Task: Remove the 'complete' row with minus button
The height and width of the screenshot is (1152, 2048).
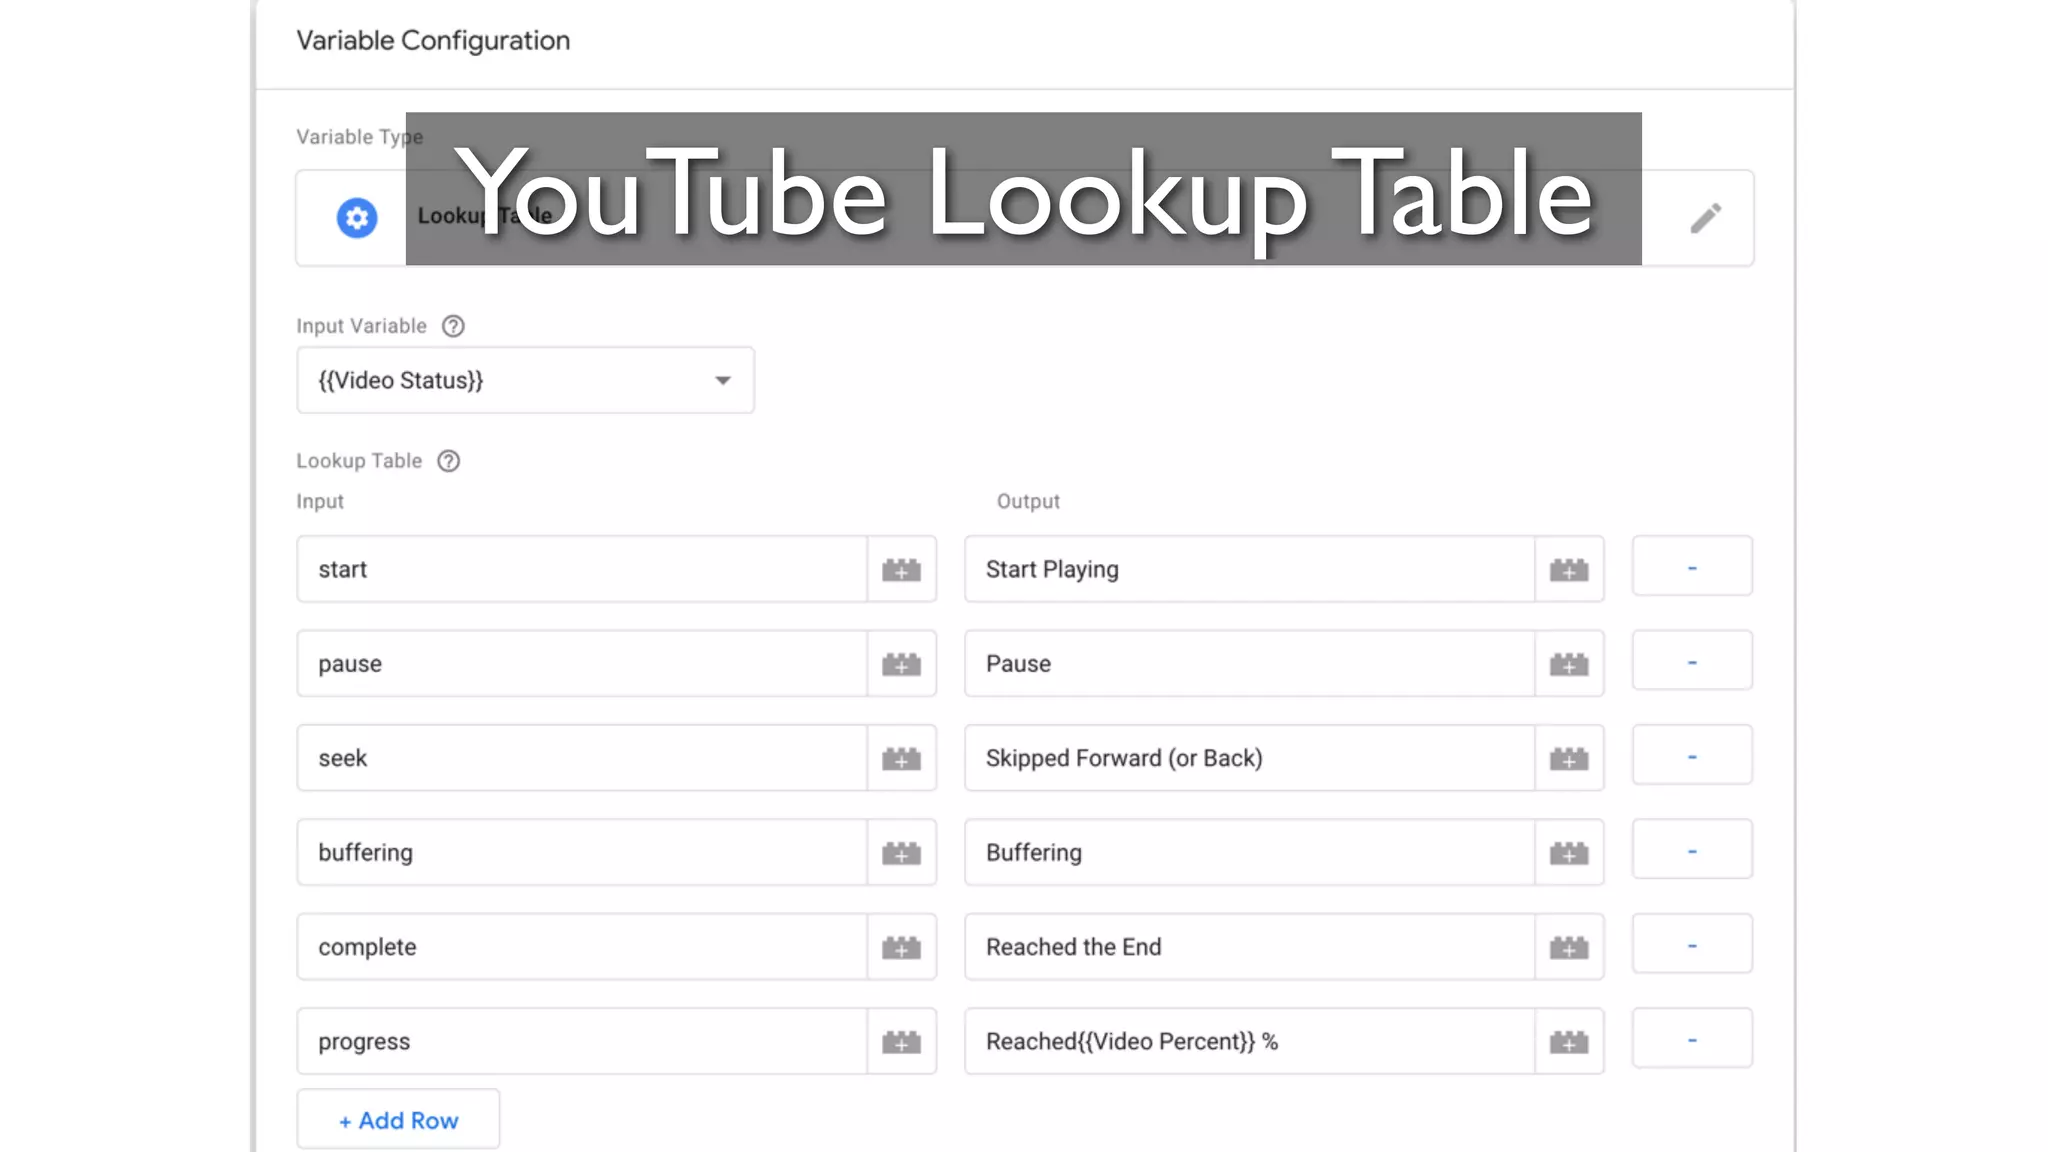Action: [x=1692, y=944]
